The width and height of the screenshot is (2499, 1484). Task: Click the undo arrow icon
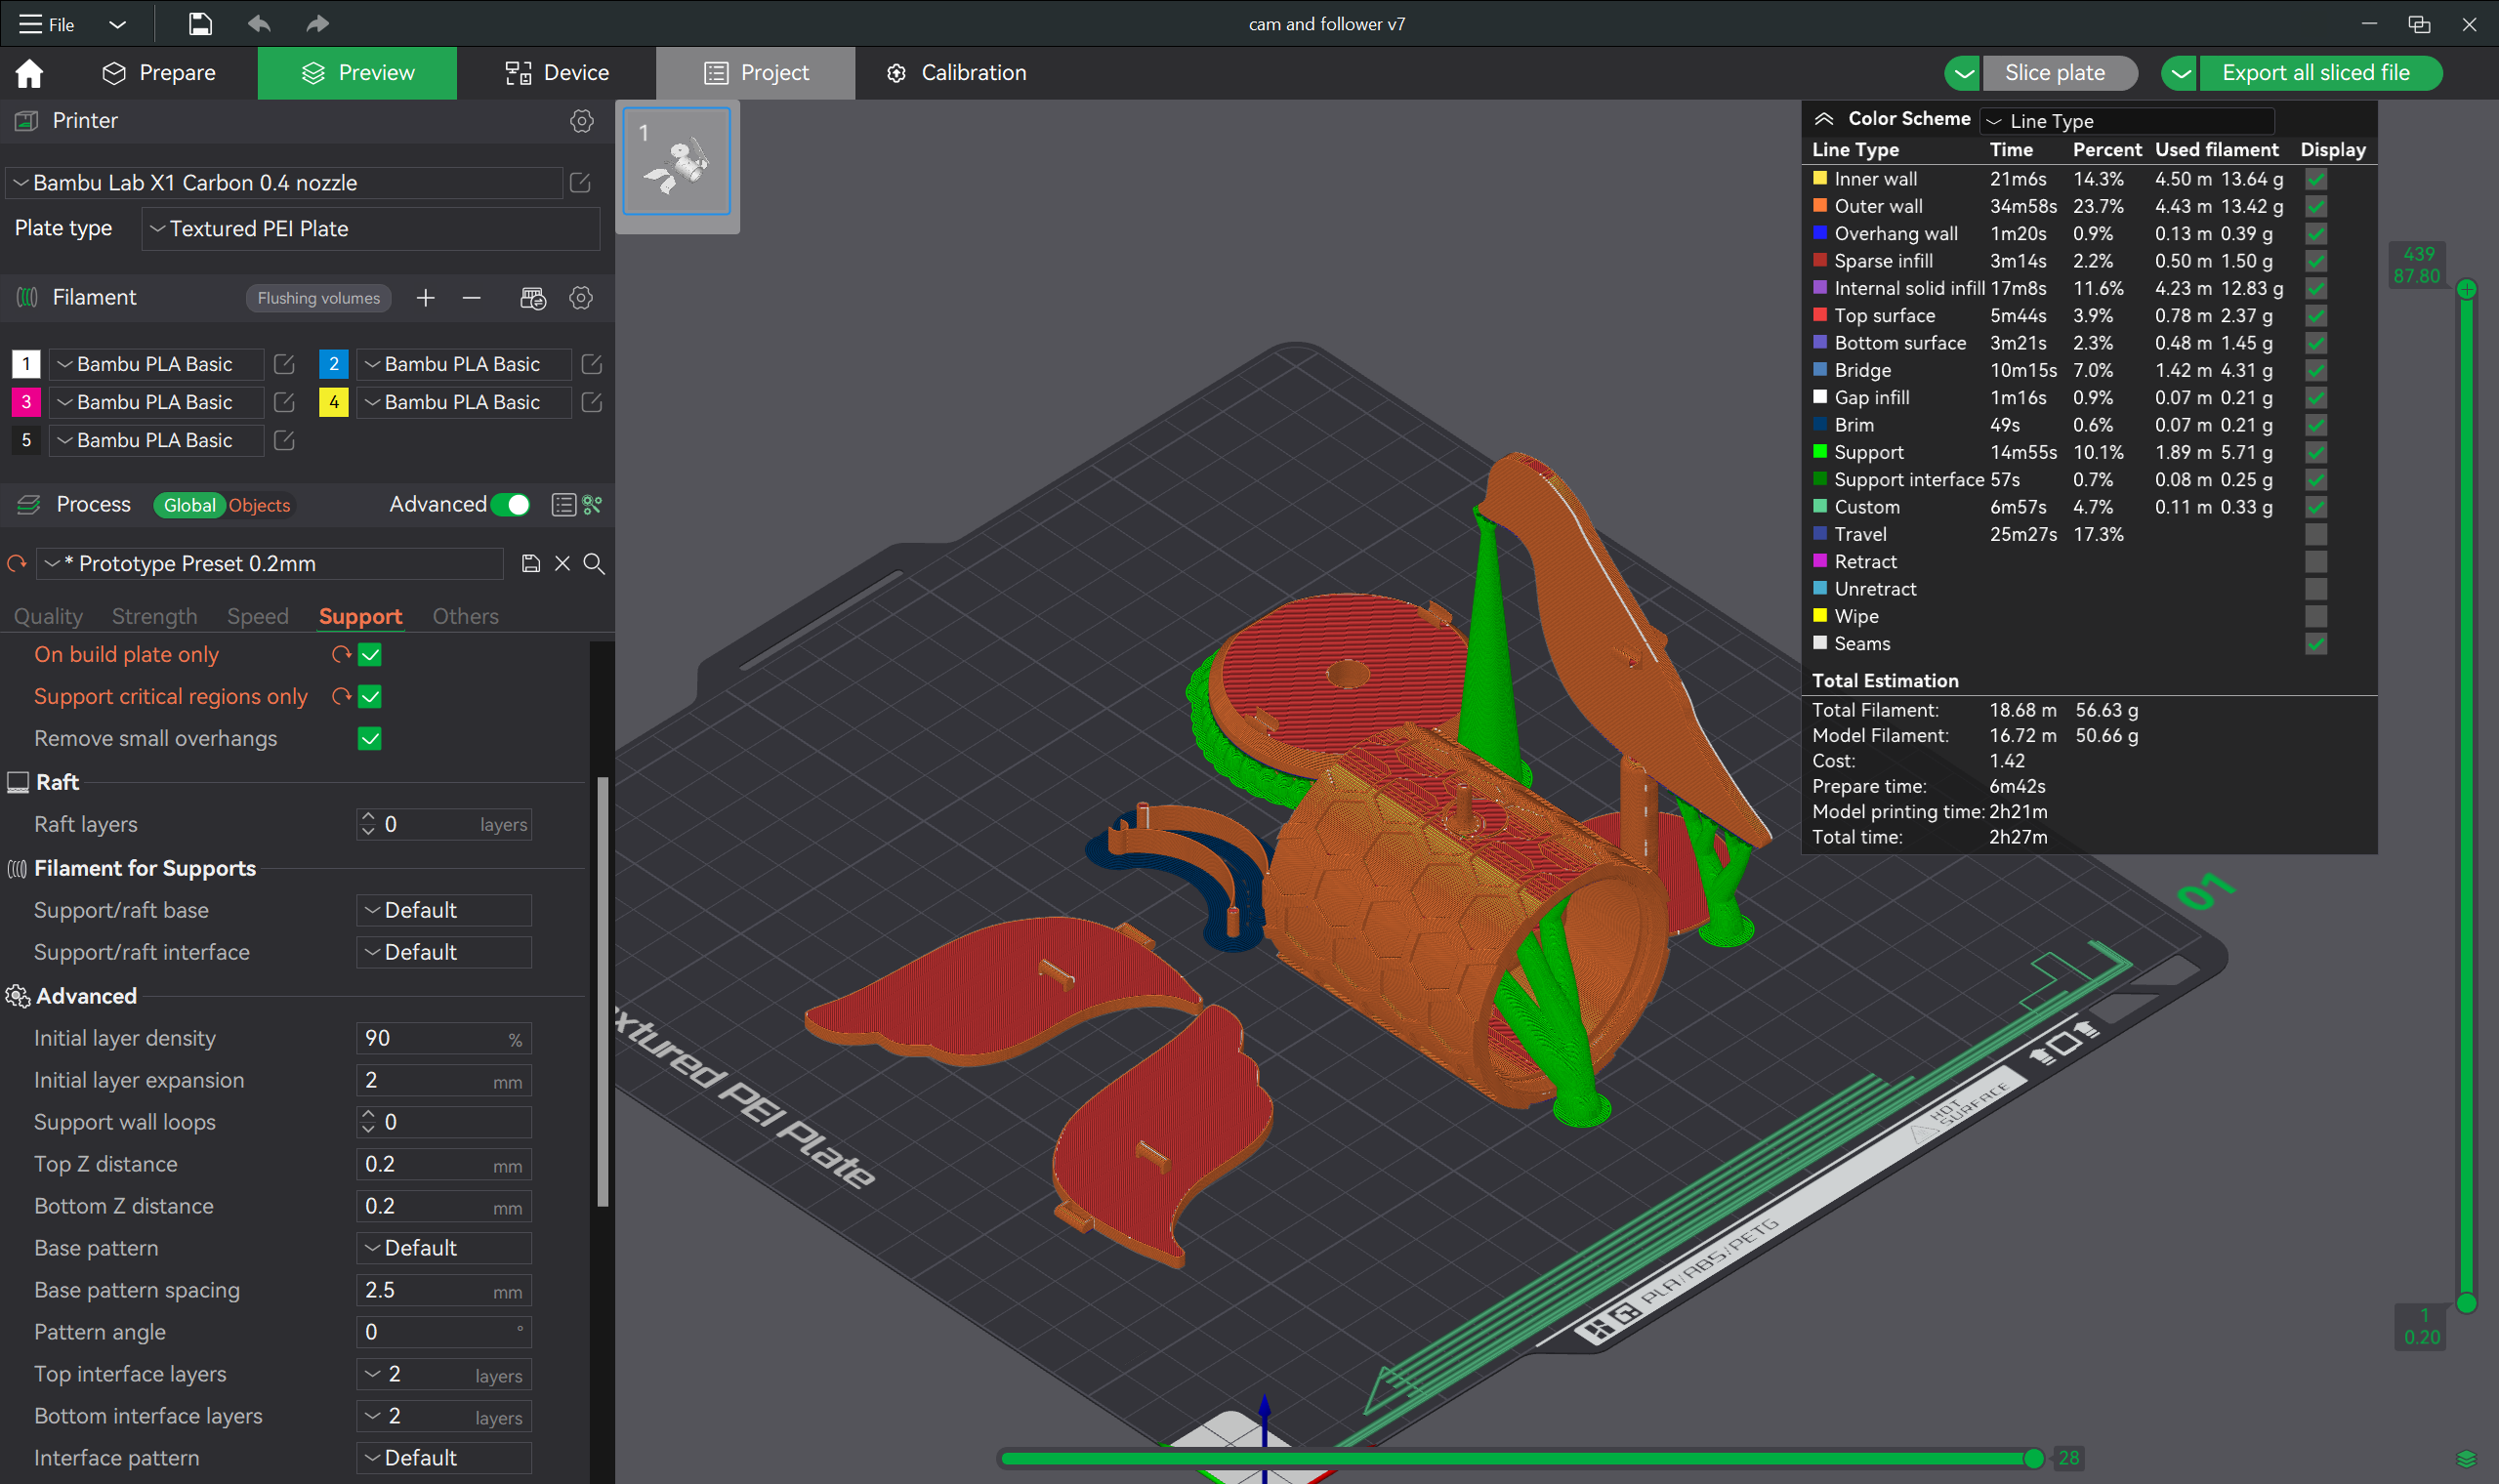[x=259, y=23]
